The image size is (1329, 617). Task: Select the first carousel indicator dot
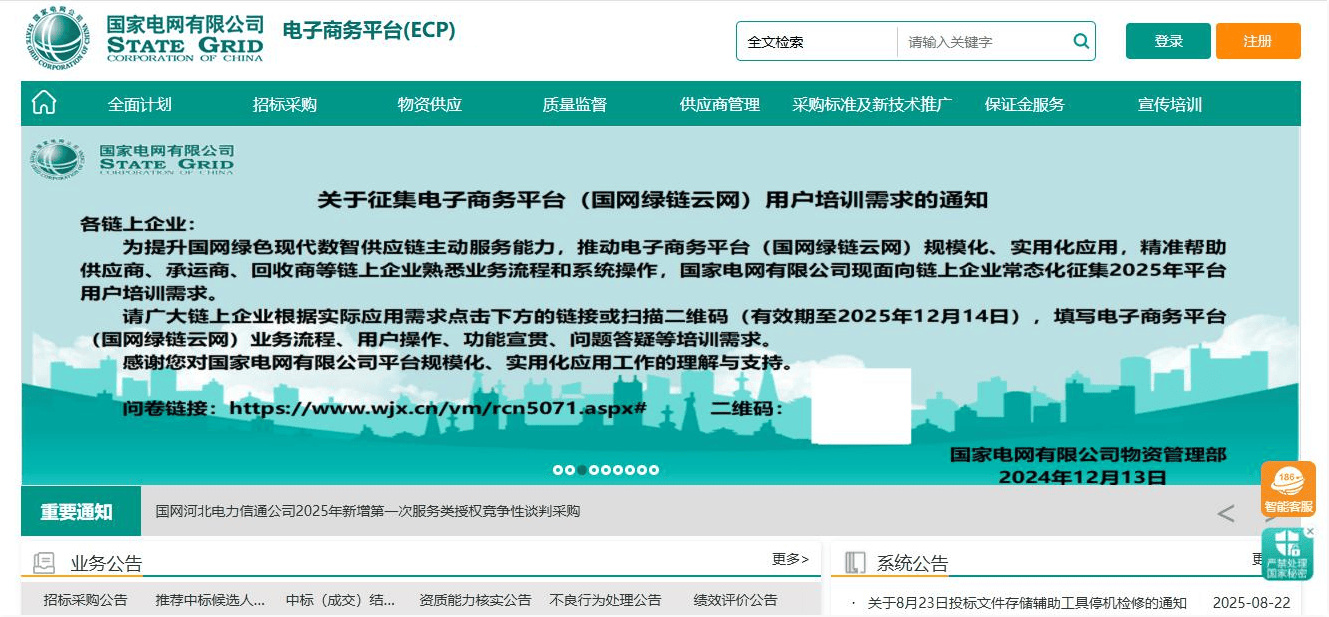(558, 470)
